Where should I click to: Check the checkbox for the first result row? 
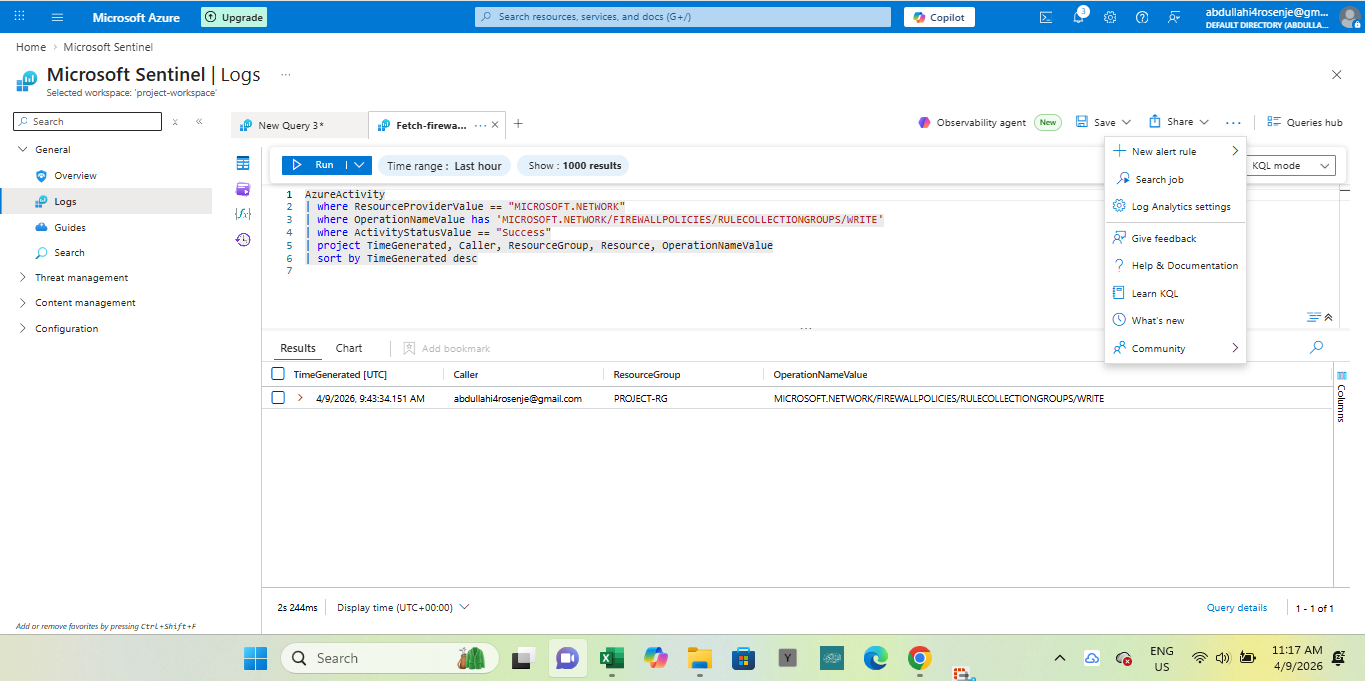278,398
